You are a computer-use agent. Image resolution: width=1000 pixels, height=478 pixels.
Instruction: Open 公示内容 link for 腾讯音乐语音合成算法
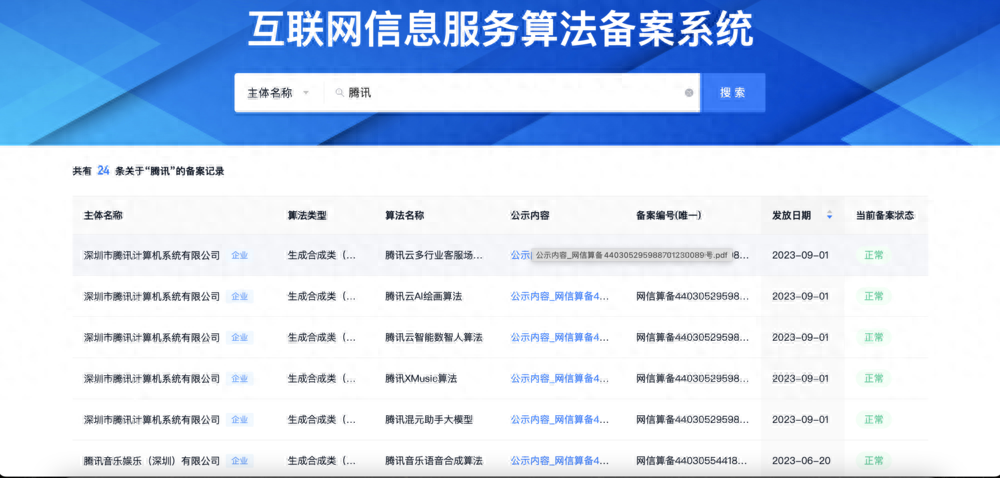(559, 461)
